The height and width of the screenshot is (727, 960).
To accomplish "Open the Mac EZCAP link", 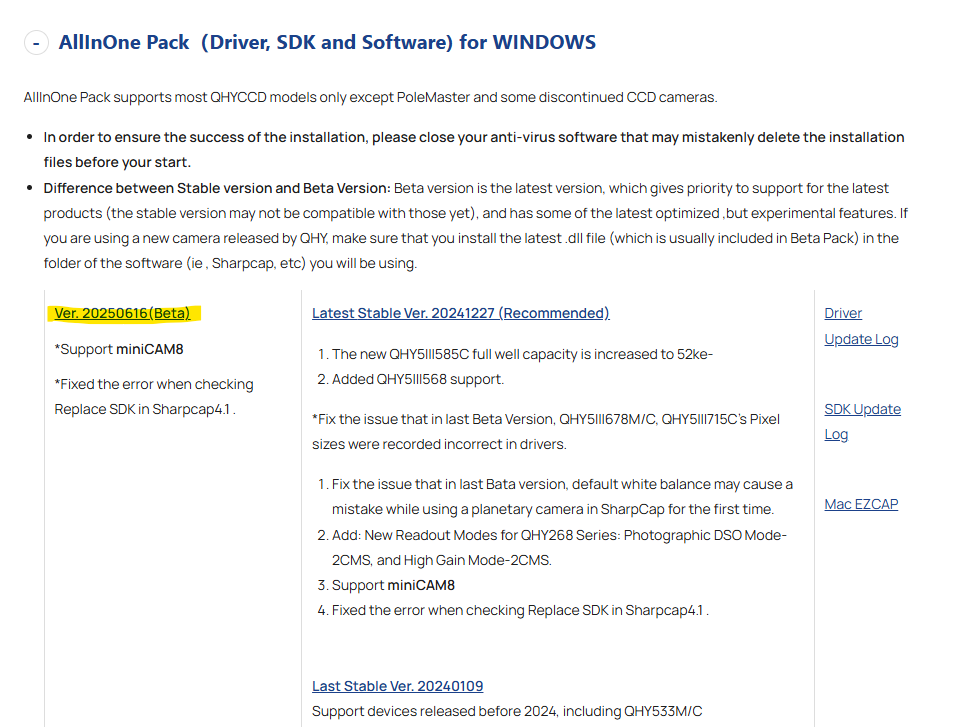I will click(x=861, y=504).
